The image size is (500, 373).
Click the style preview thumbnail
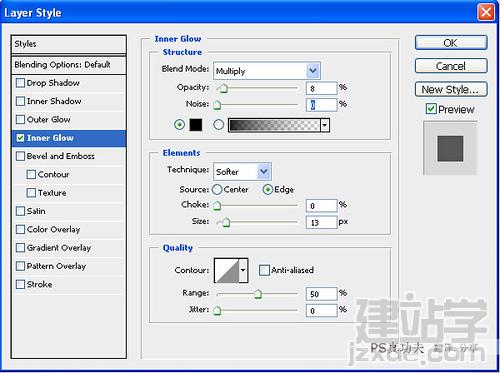(450, 148)
